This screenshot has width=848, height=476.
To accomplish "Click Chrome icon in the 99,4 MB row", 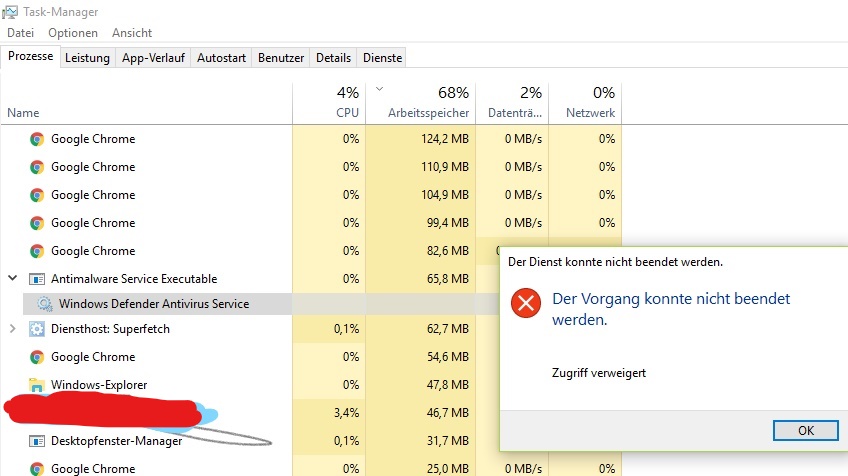I will click(x=37, y=223).
